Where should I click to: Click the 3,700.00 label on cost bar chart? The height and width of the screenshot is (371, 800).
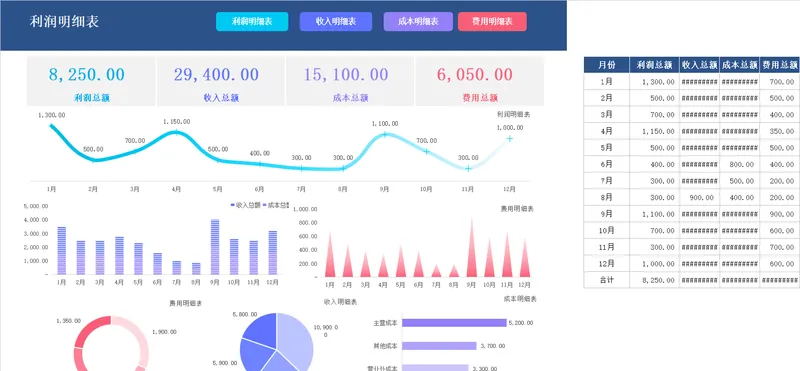coord(493,346)
